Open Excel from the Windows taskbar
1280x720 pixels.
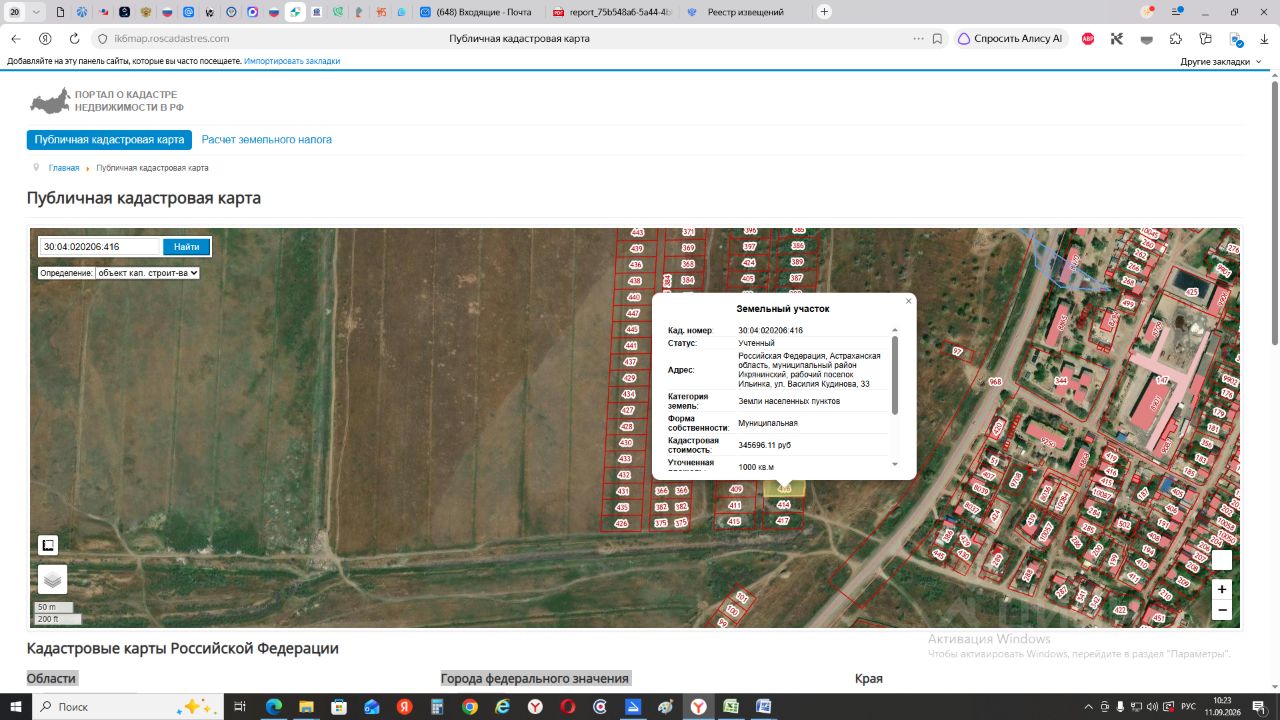[731, 707]
